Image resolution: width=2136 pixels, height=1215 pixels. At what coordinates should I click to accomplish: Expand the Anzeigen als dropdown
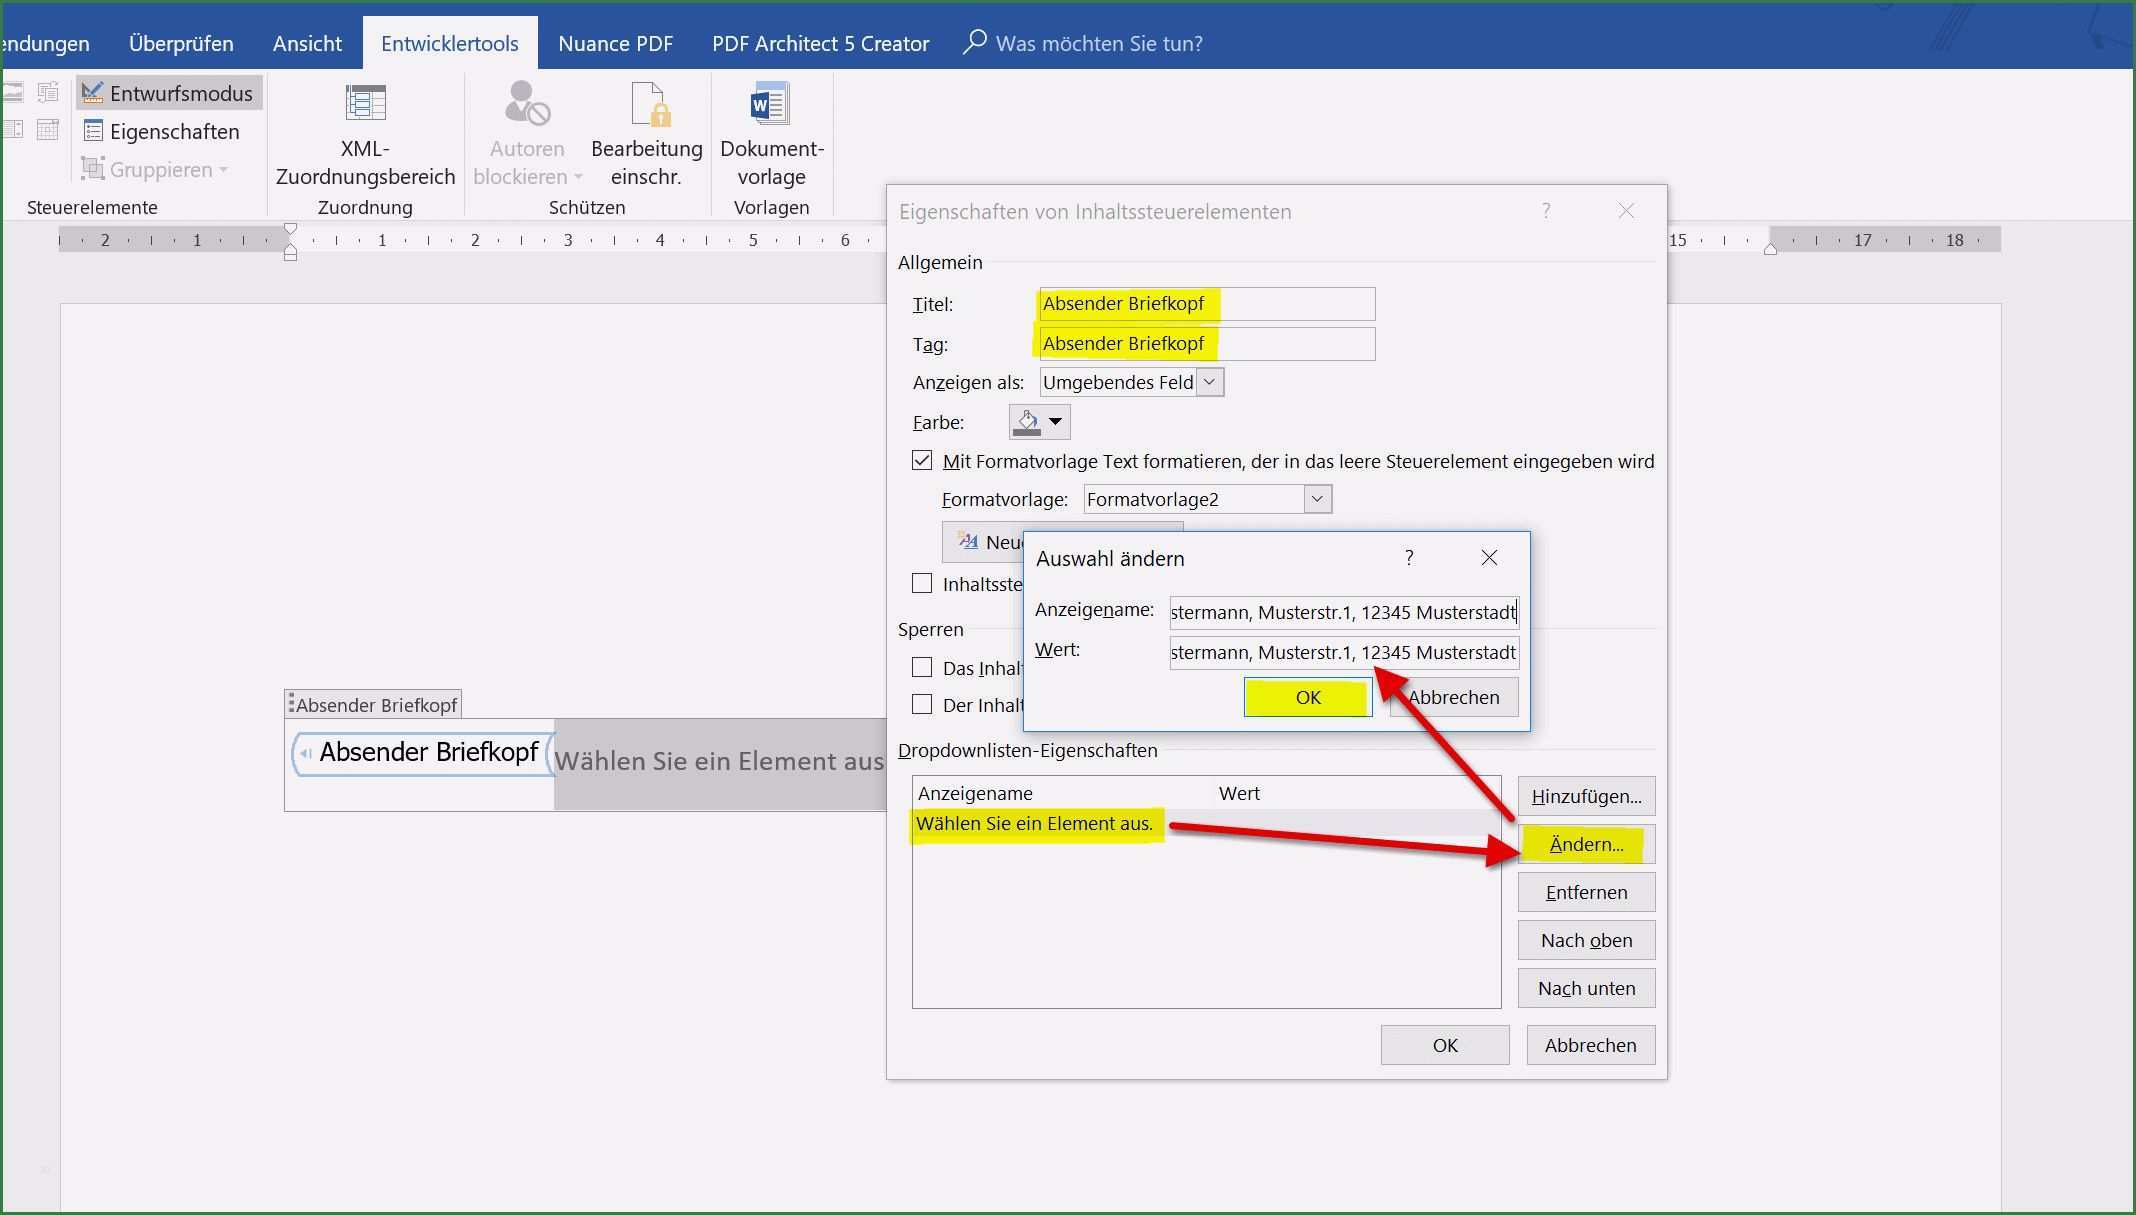point(1209,382)
